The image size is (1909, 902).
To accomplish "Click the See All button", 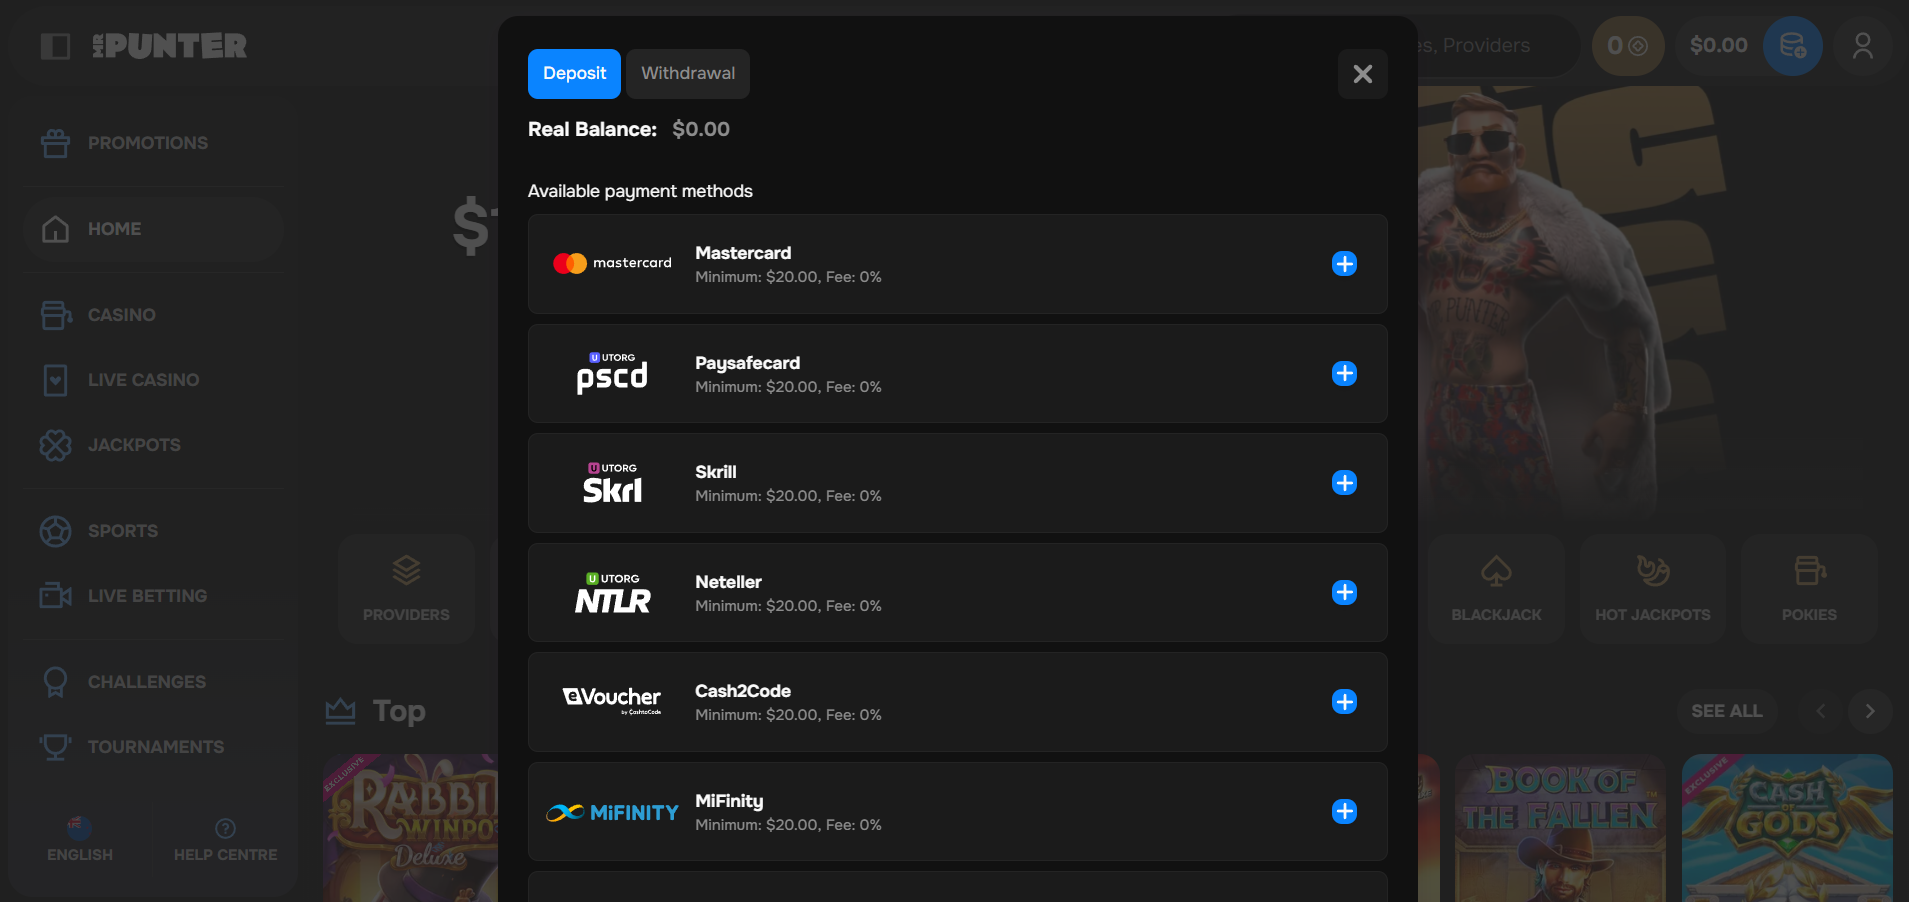I will 1726,711.
